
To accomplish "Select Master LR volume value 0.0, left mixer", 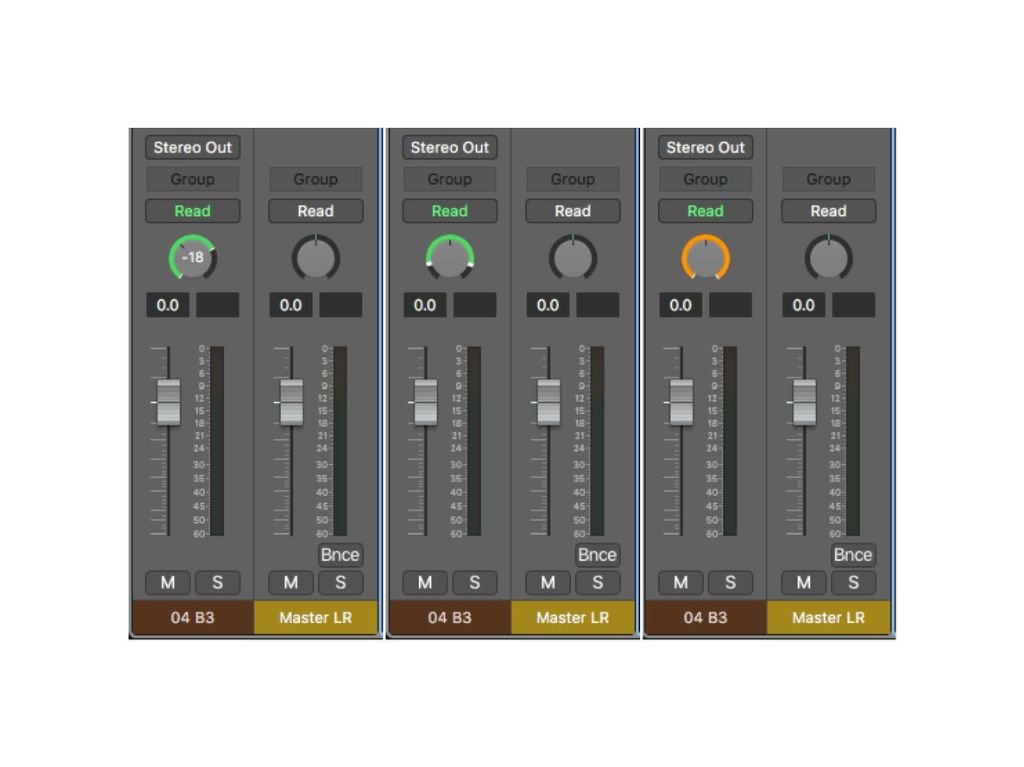I will [291, 305].
